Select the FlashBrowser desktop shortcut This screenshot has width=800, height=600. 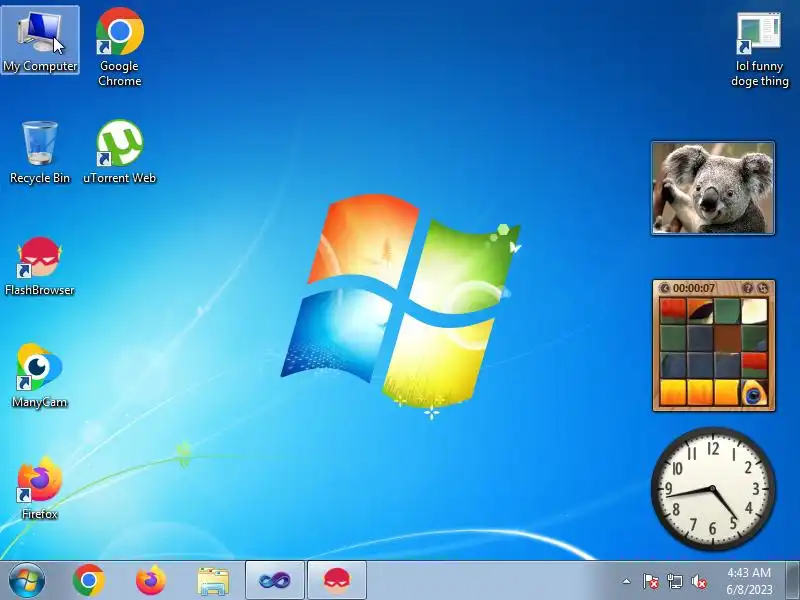click(40, 265)
